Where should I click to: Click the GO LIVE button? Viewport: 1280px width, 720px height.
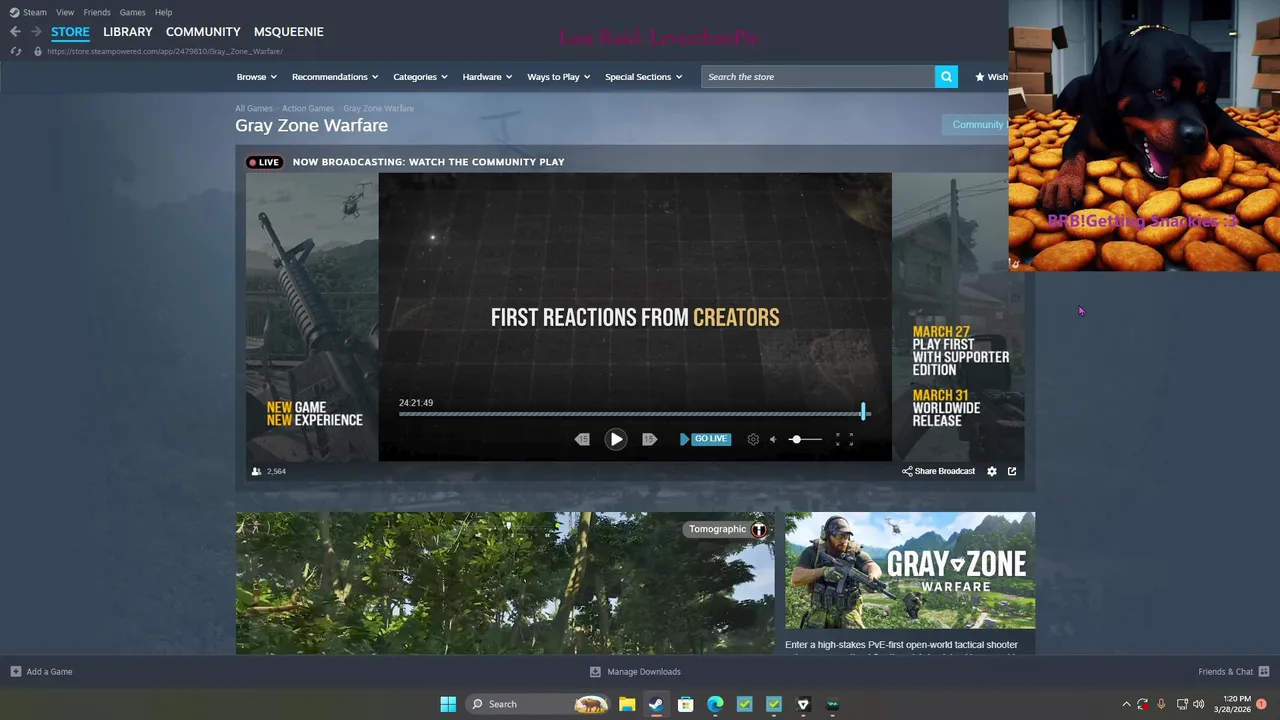point(705,439)
